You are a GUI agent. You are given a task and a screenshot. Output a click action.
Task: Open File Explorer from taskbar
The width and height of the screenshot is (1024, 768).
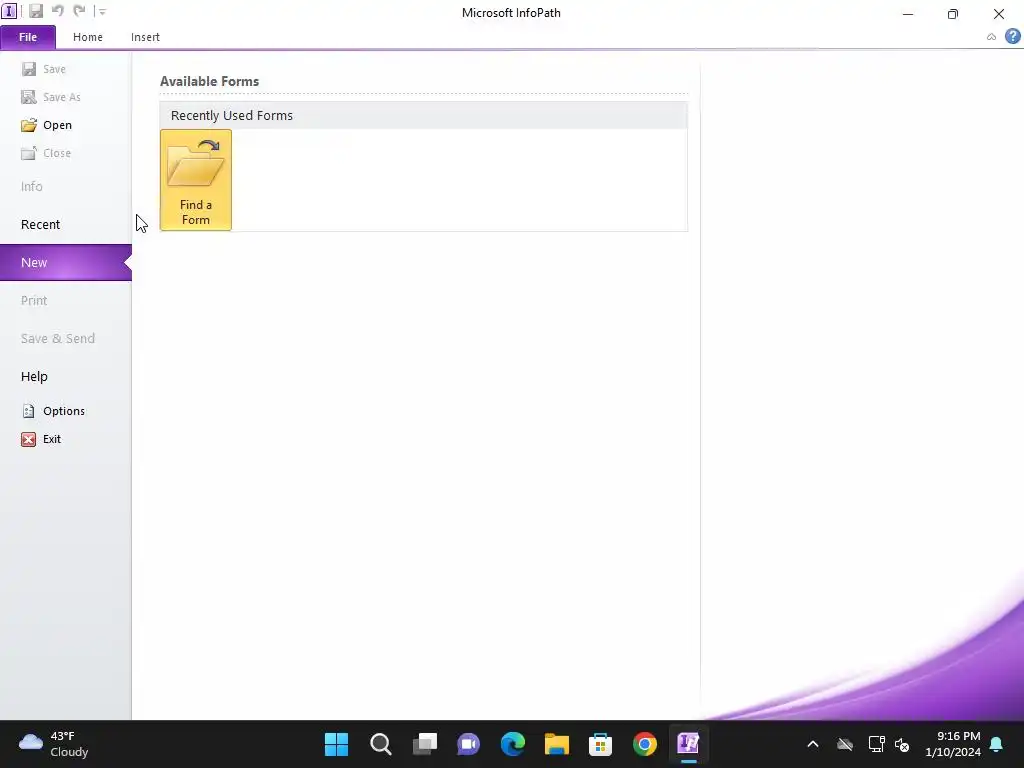[556, 744]
